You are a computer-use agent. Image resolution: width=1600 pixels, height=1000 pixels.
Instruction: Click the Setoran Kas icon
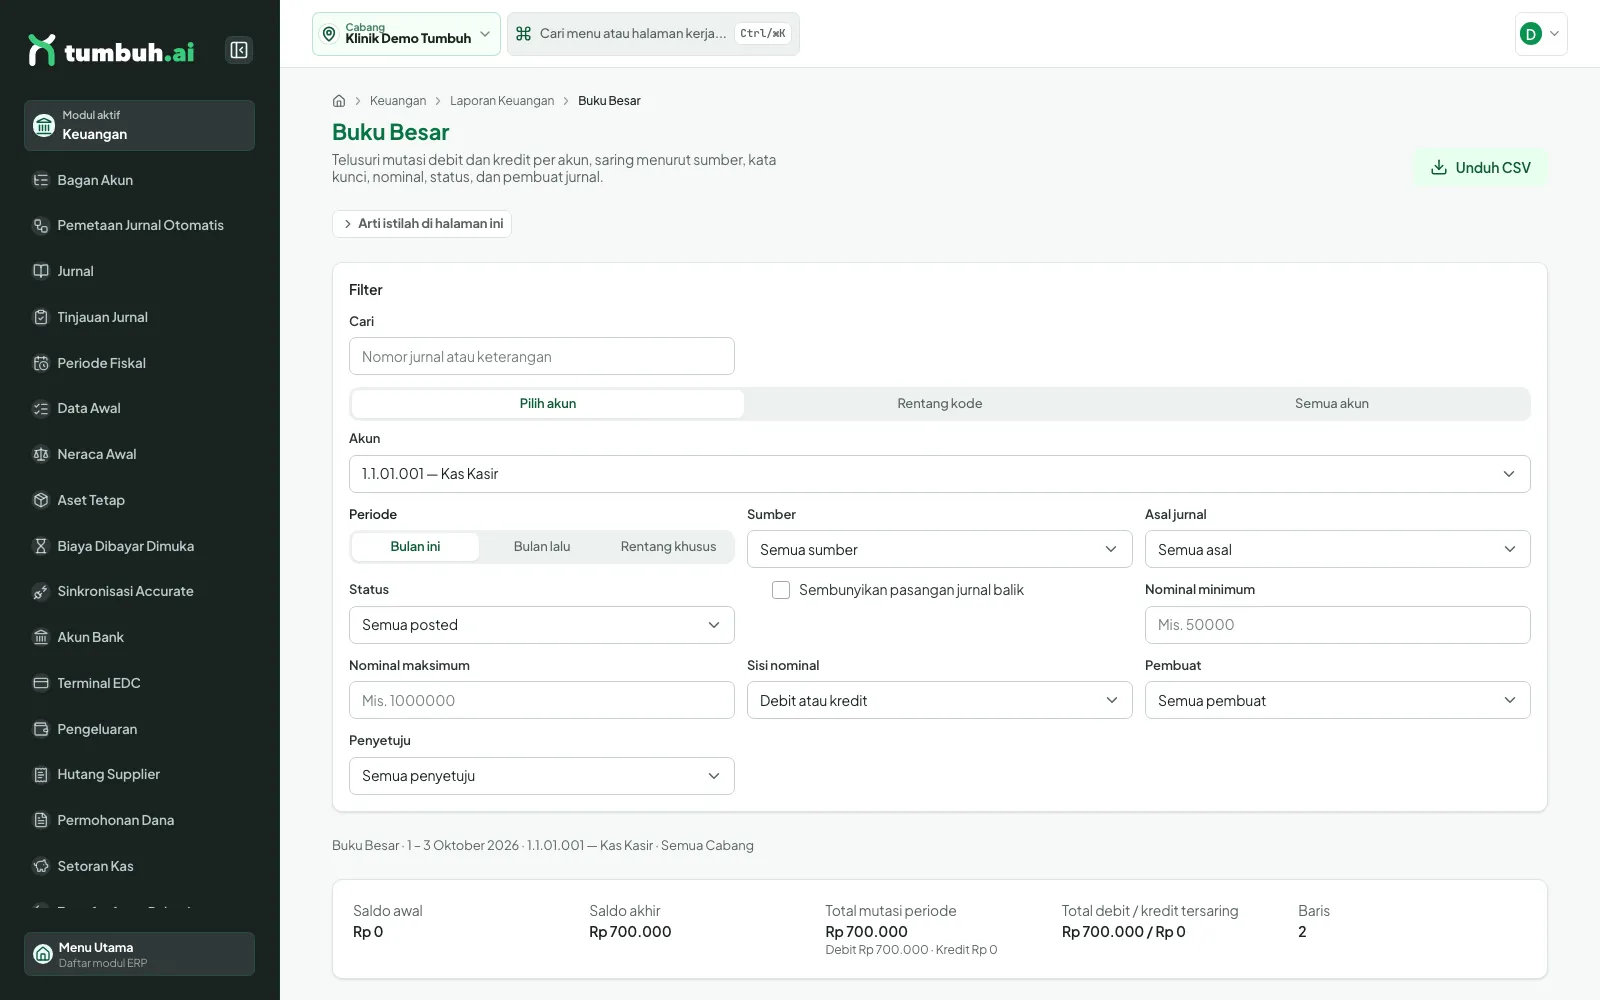41,866
